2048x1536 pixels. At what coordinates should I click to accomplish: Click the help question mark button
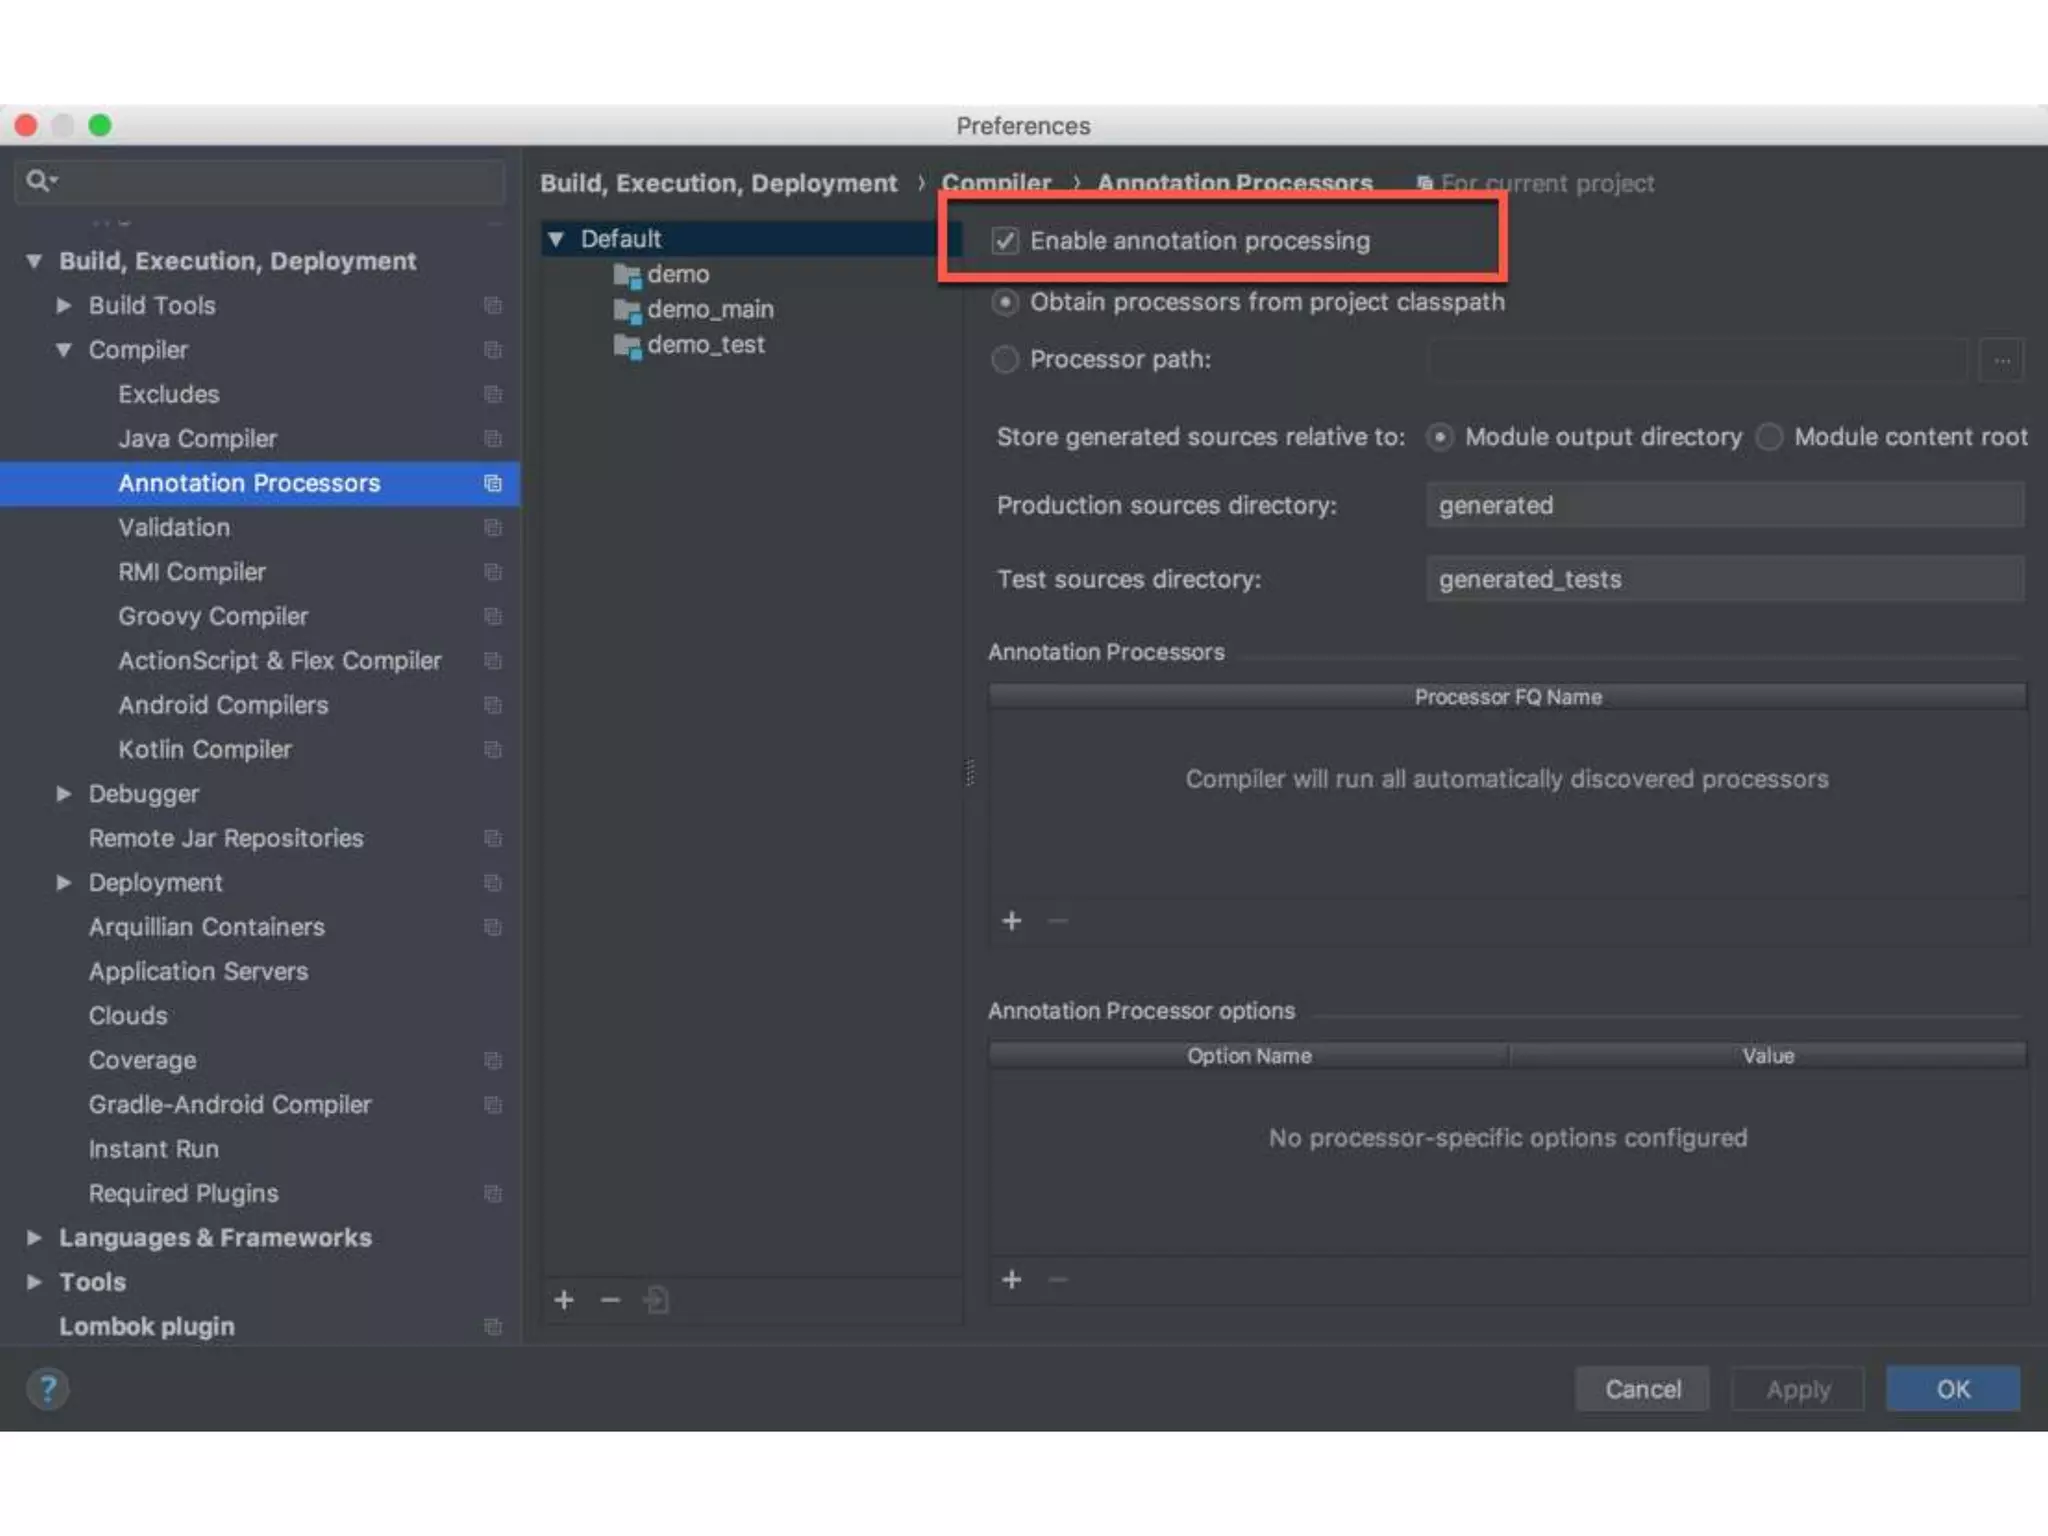point(47,1389)
